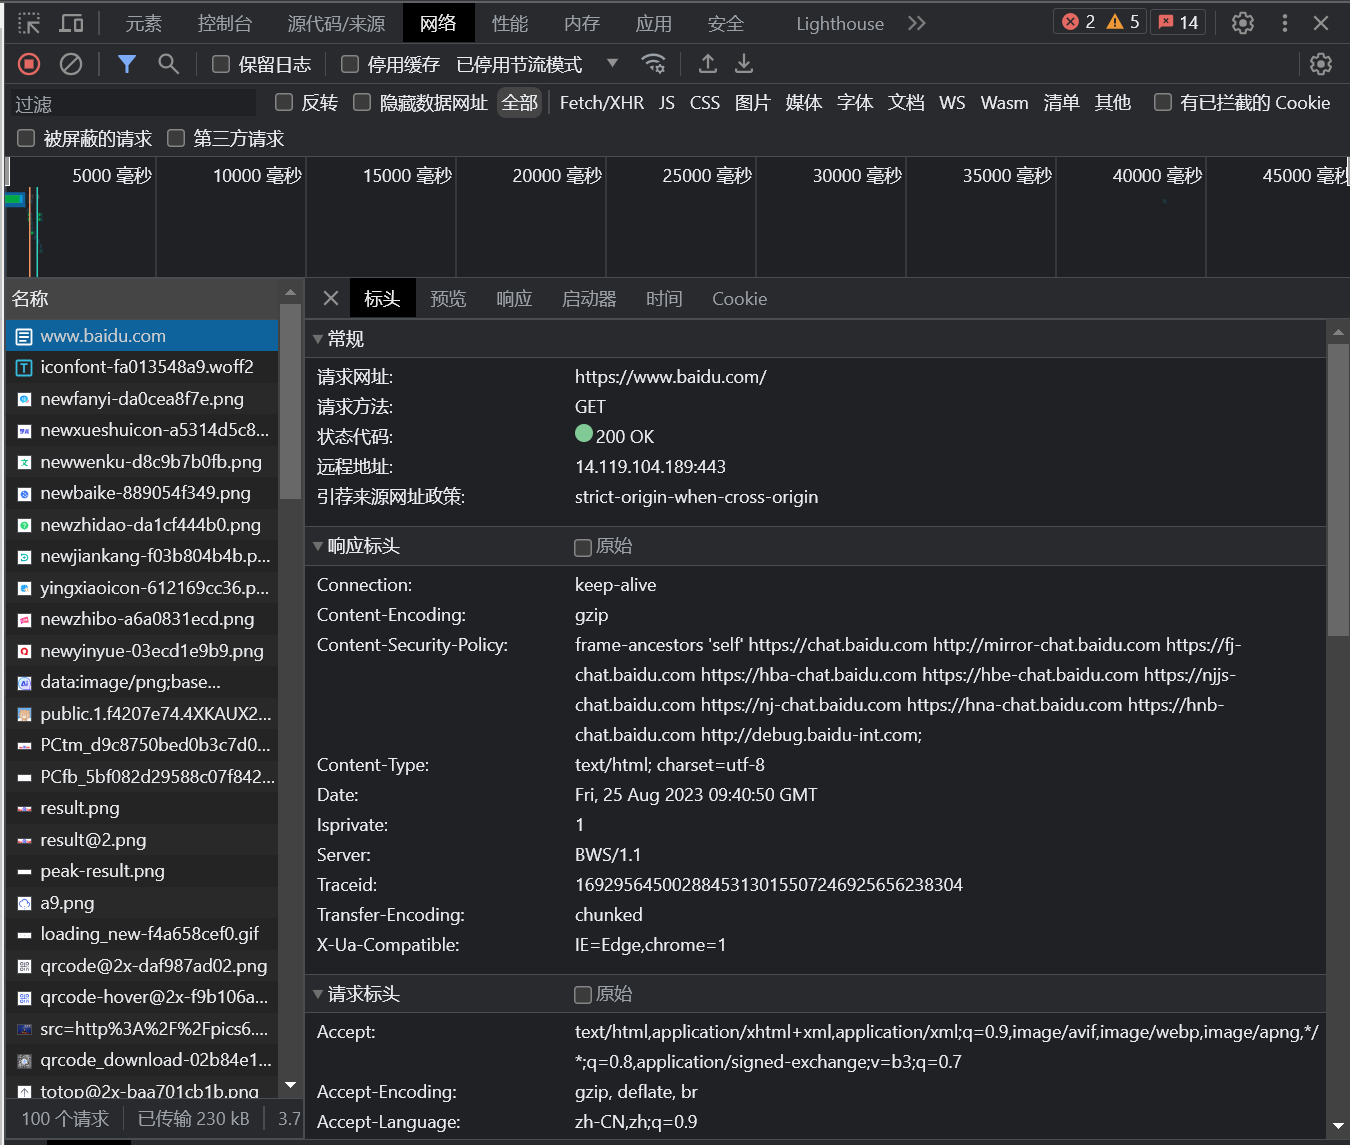Image resolution: width=1350 pixels, height=1145 pixels.
Task: Open DevTools three-dot menu
Action: 1285,23
